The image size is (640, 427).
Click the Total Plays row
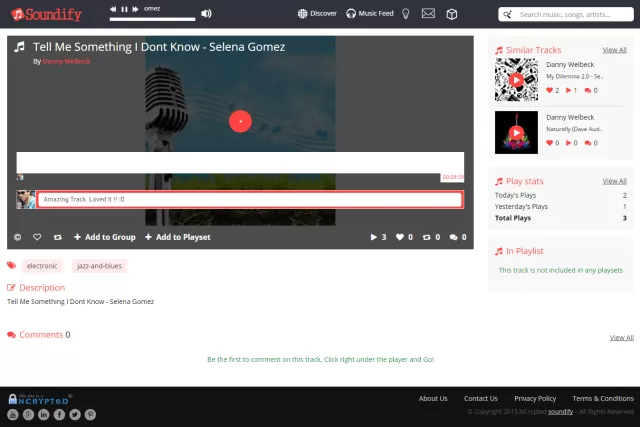click(561, 218)
